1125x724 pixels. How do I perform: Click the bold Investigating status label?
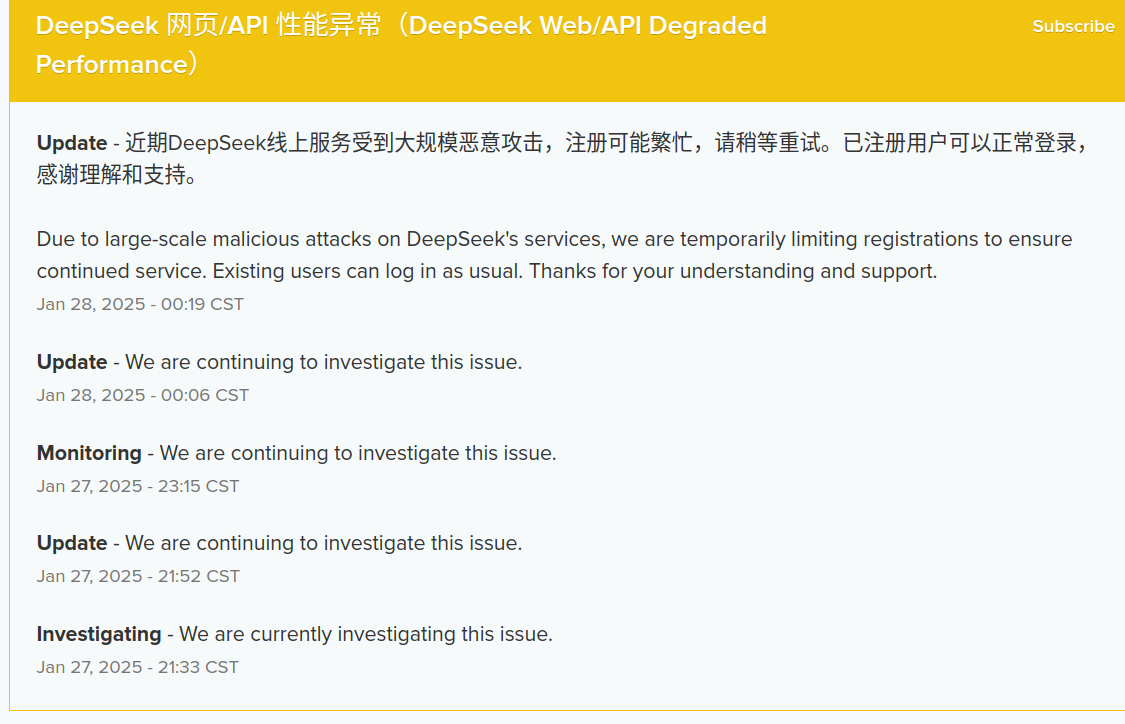pos(99,634)
